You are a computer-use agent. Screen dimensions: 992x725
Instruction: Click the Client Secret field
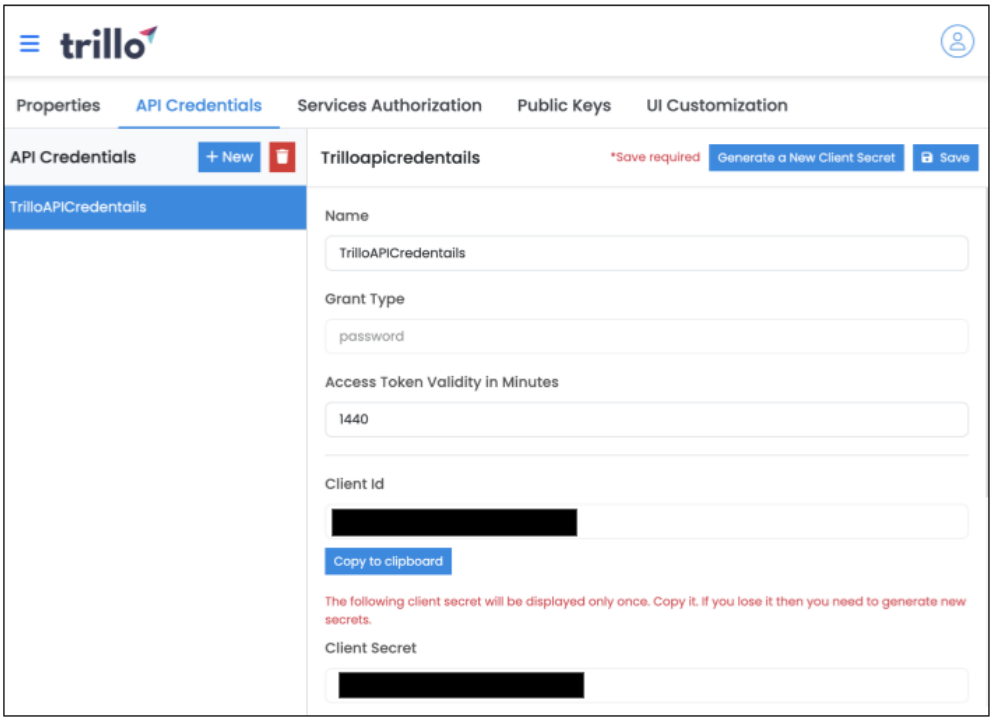(x=646, y=685)
